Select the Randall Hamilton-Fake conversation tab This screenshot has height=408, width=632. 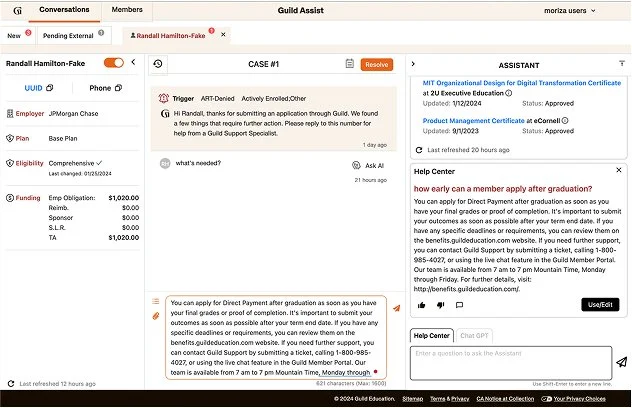pos(170,36)
